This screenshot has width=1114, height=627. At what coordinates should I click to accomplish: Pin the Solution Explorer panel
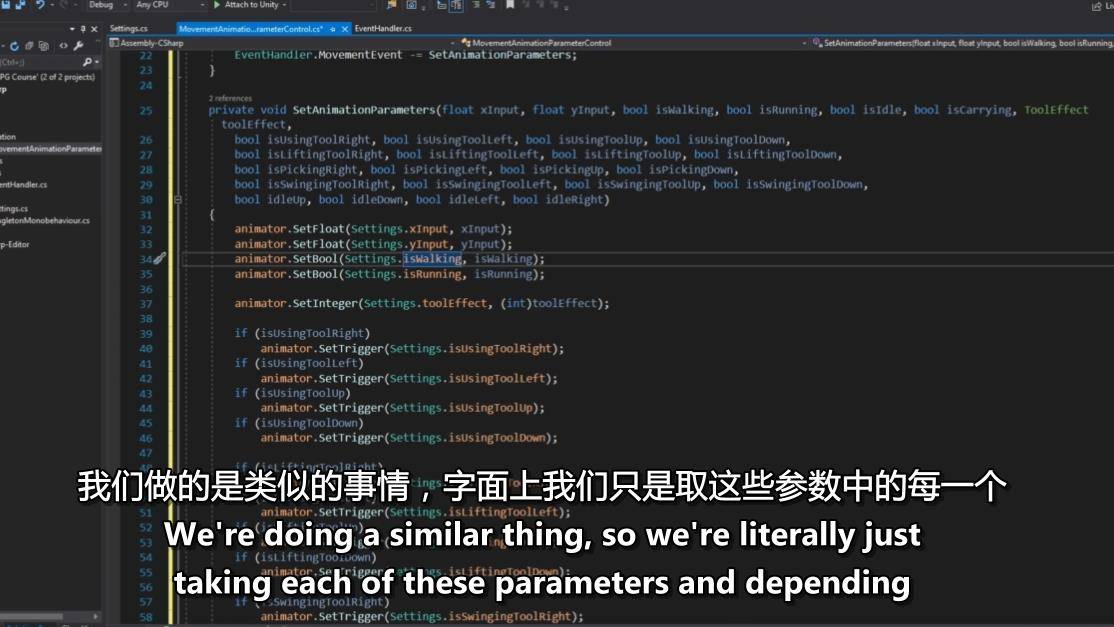pos(83,29)
